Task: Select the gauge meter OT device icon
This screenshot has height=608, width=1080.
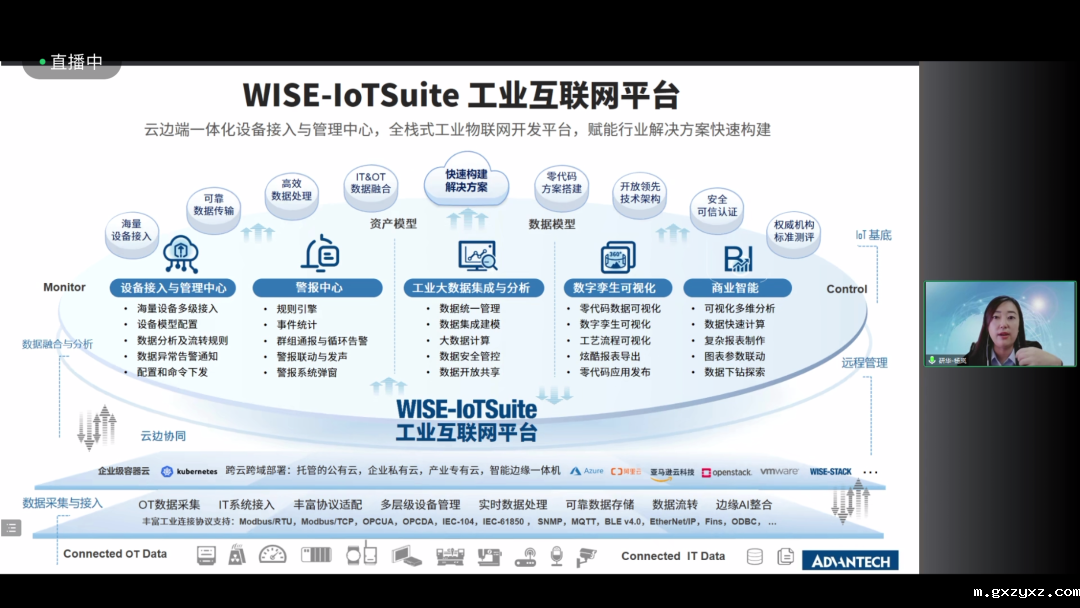Action: 271,555
